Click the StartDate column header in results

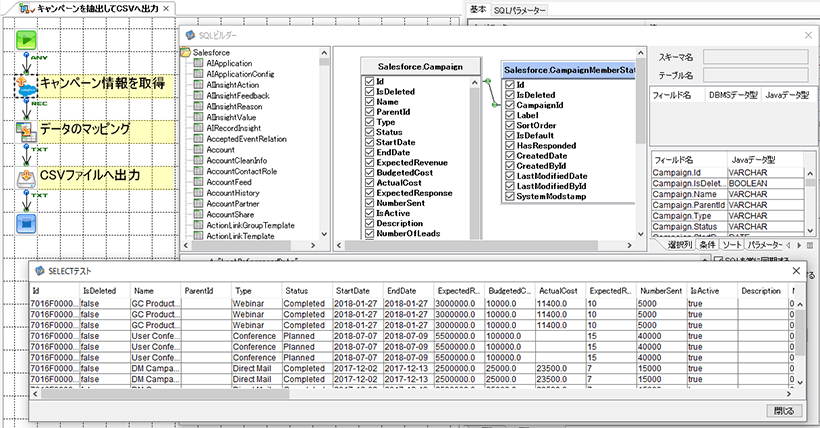click(x=358, y=291)
